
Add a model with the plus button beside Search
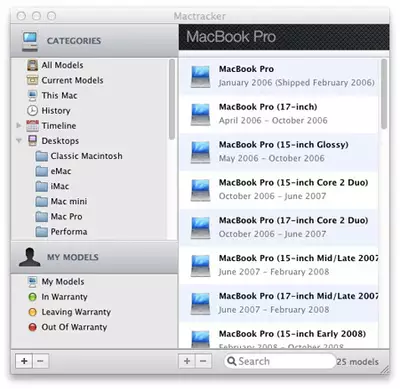pyautogui.click(x=187, y=361)
